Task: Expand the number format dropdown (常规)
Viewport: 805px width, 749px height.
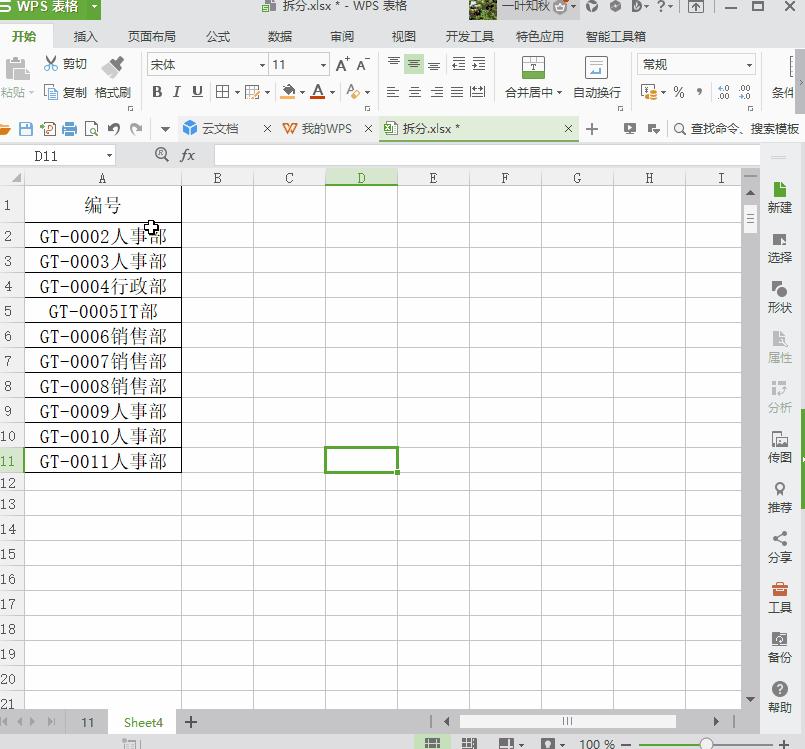Action: [748, 65]
